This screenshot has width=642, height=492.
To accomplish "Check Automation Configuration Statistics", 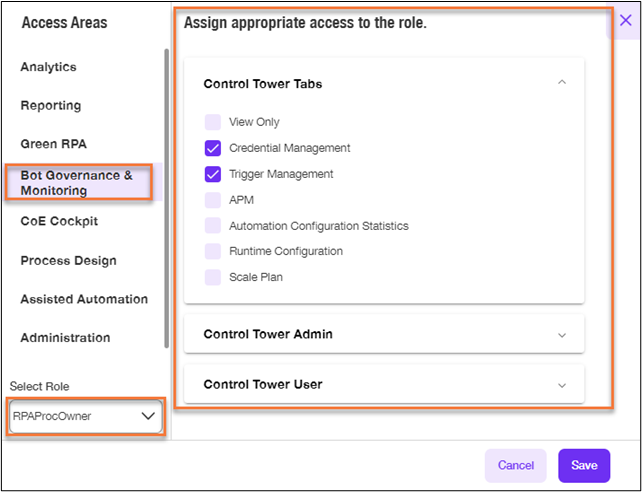I will [212, 226].
